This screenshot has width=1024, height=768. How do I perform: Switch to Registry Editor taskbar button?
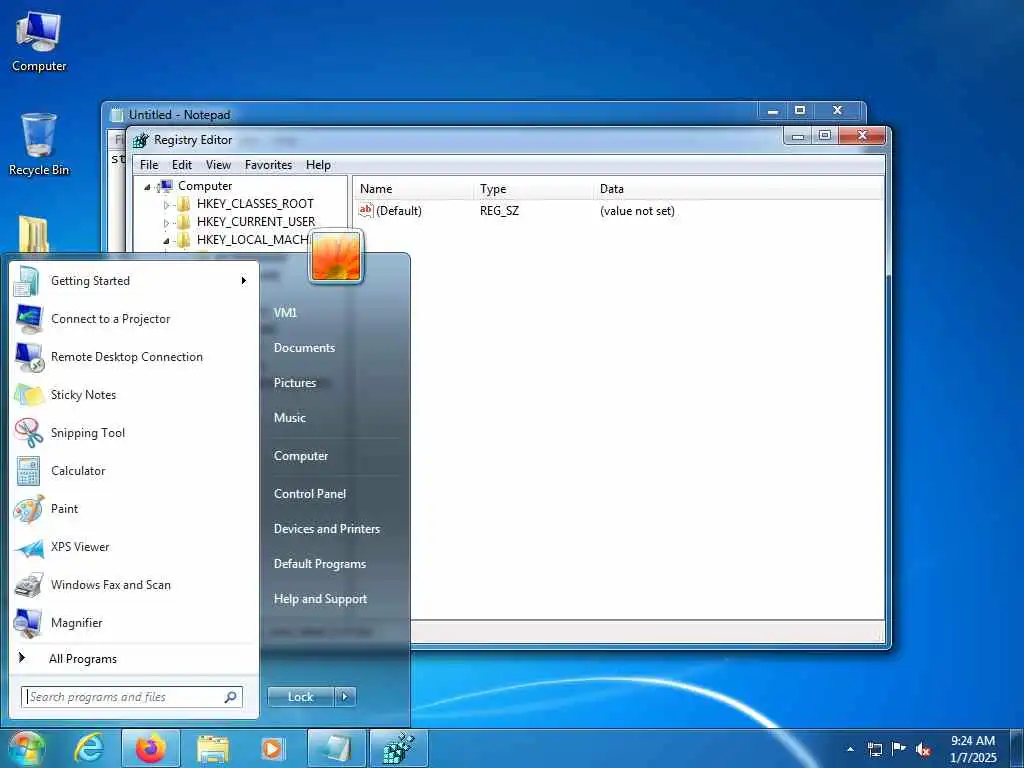398,748
